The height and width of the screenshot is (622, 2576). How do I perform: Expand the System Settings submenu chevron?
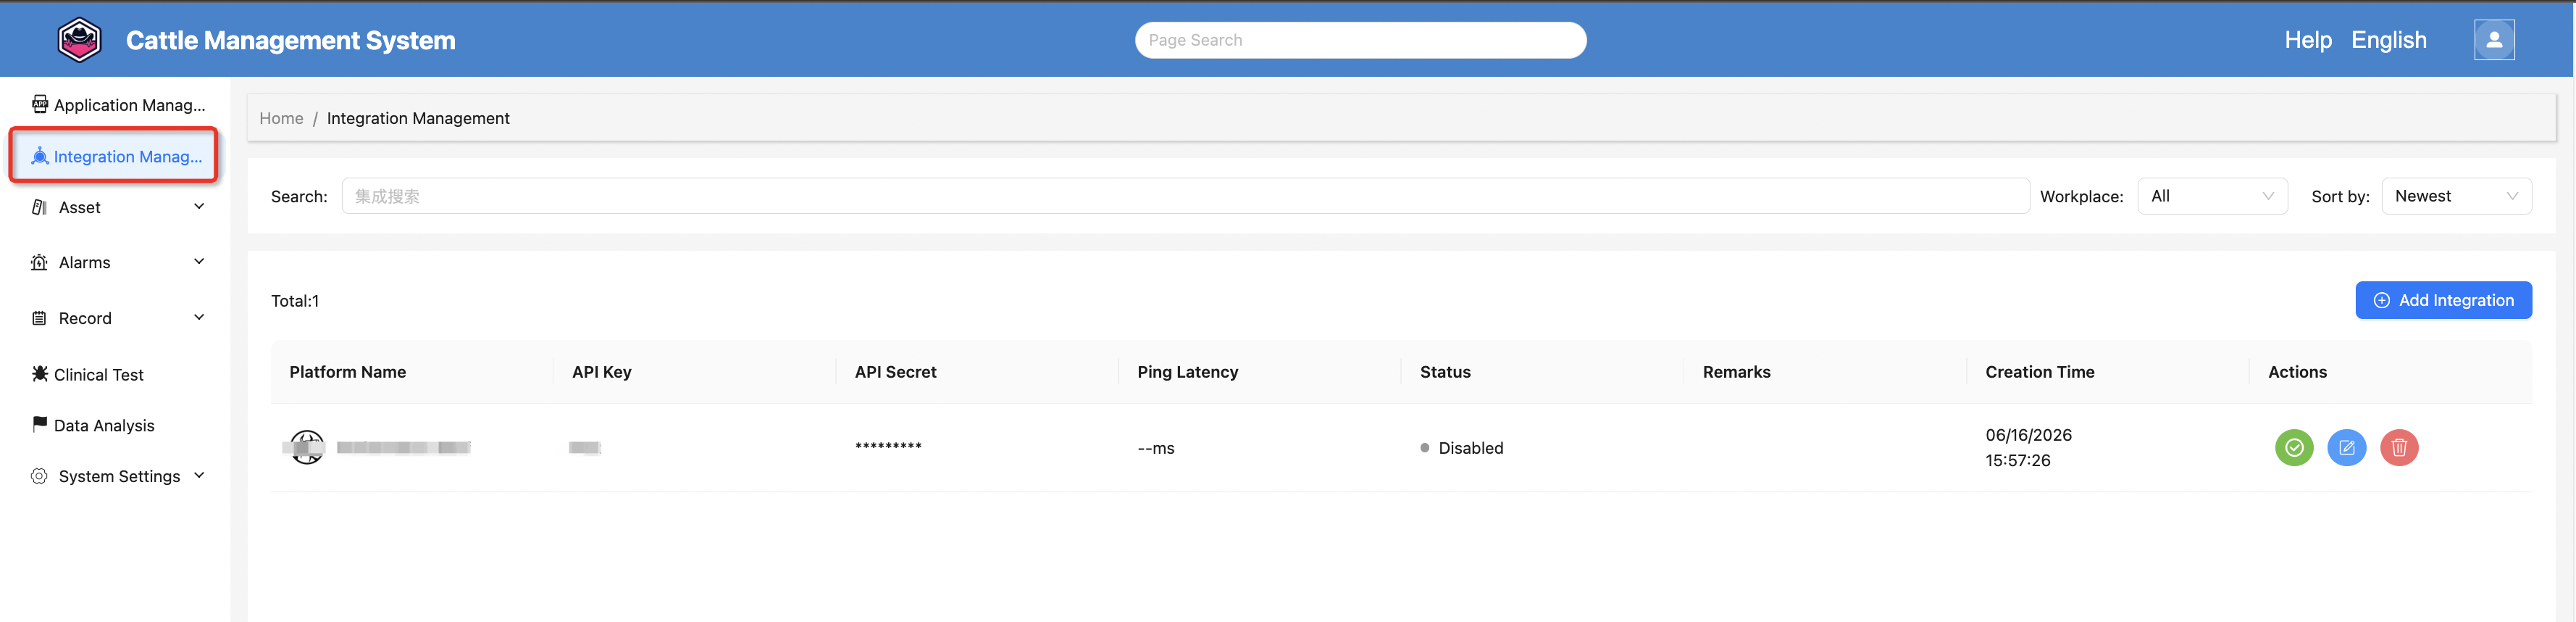click(199, 475)
